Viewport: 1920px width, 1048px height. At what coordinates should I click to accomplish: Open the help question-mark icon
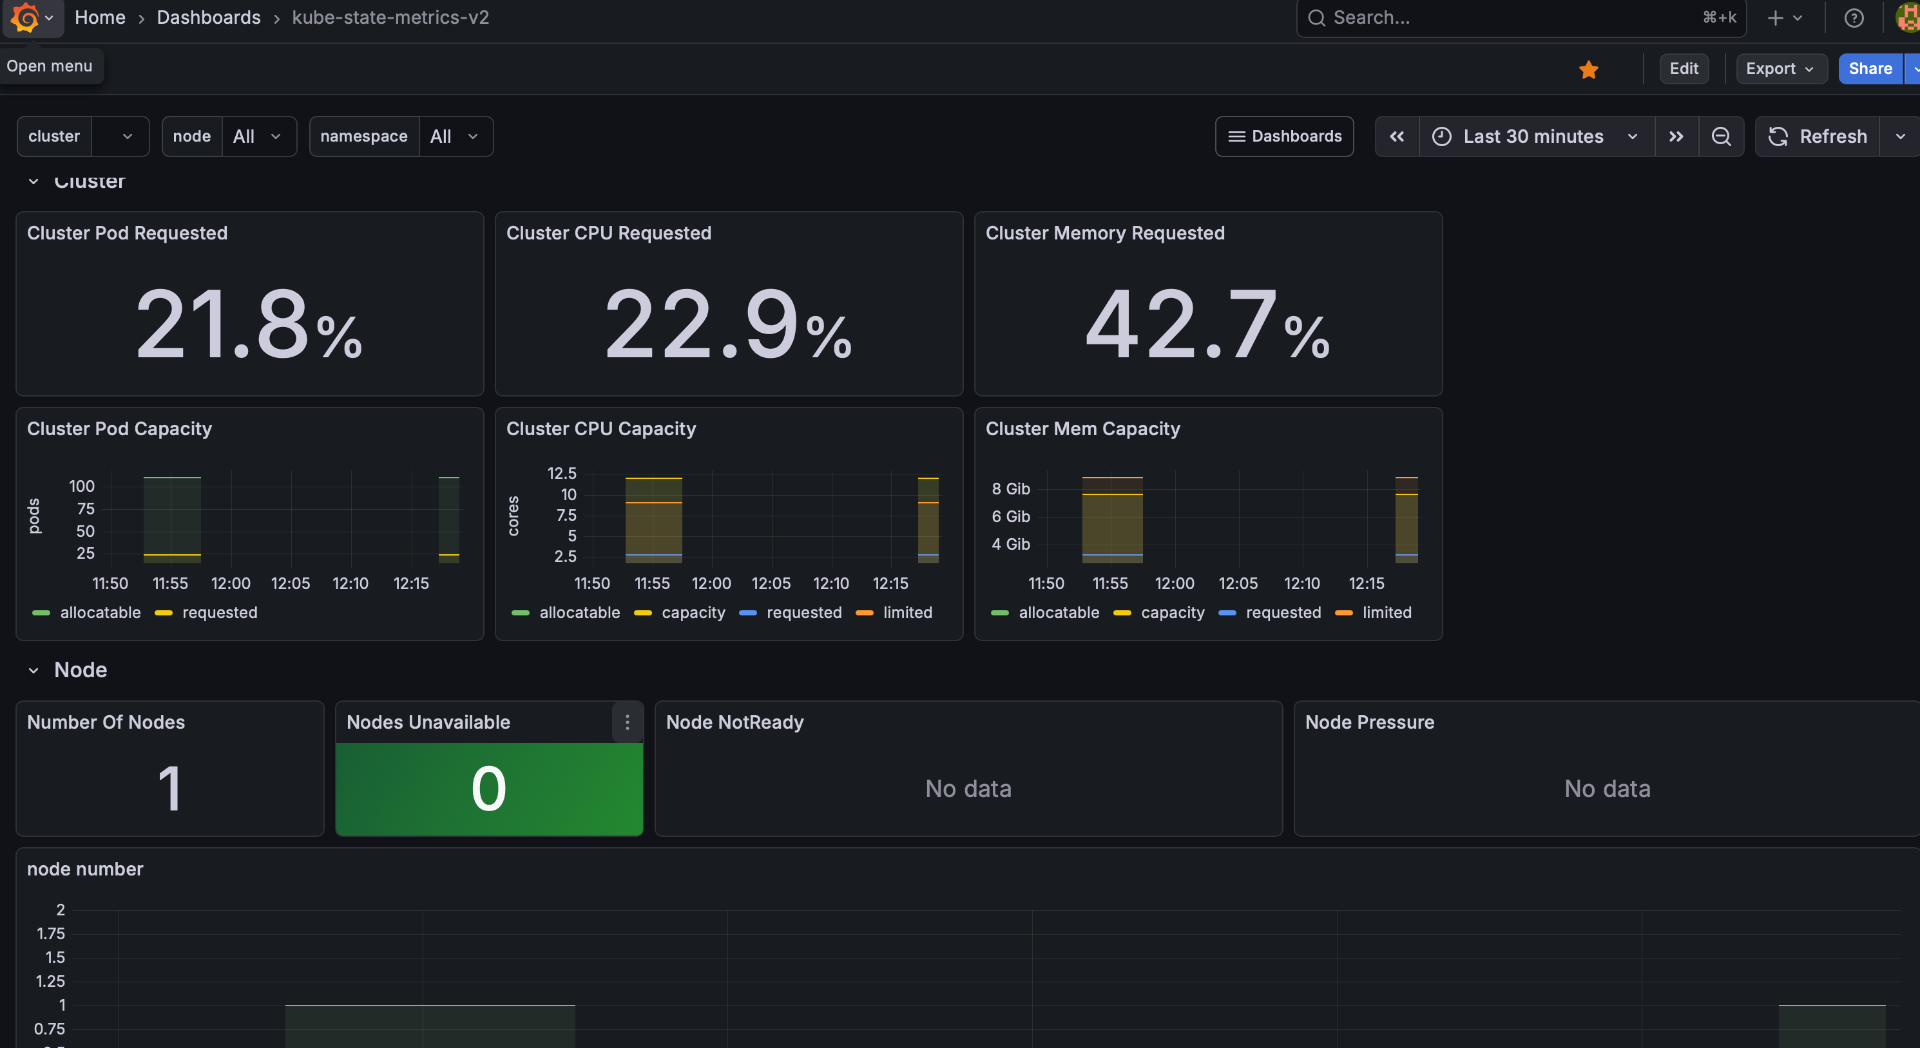coord(1854,18)
